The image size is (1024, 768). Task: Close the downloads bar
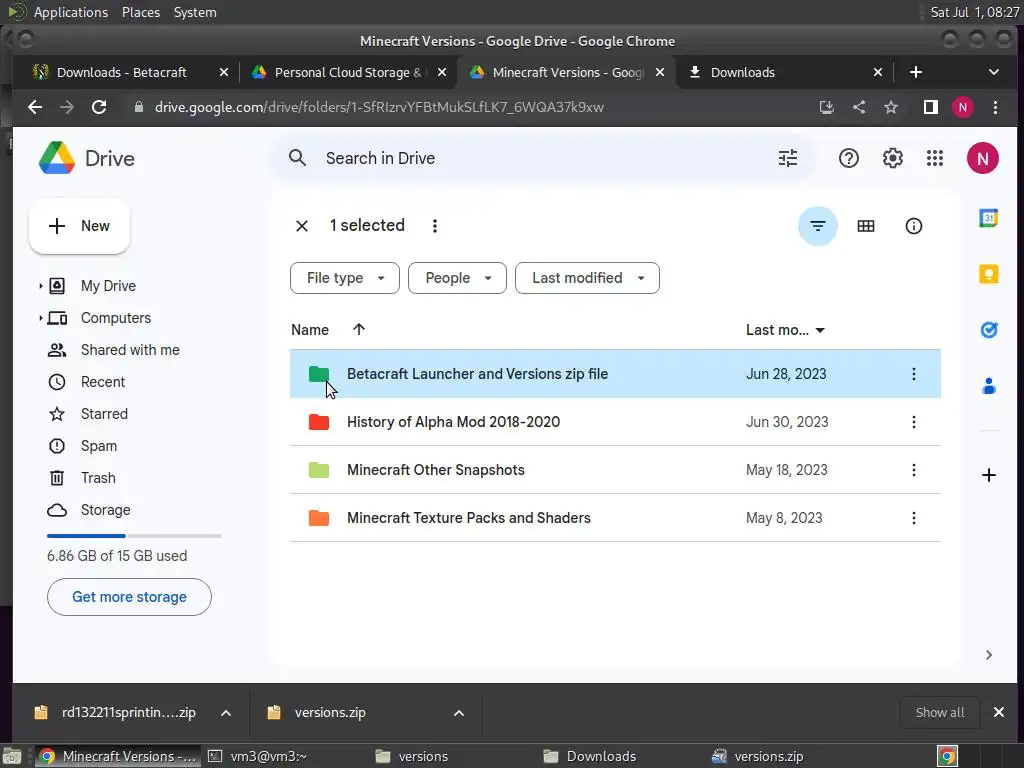[x=999, y=712]
